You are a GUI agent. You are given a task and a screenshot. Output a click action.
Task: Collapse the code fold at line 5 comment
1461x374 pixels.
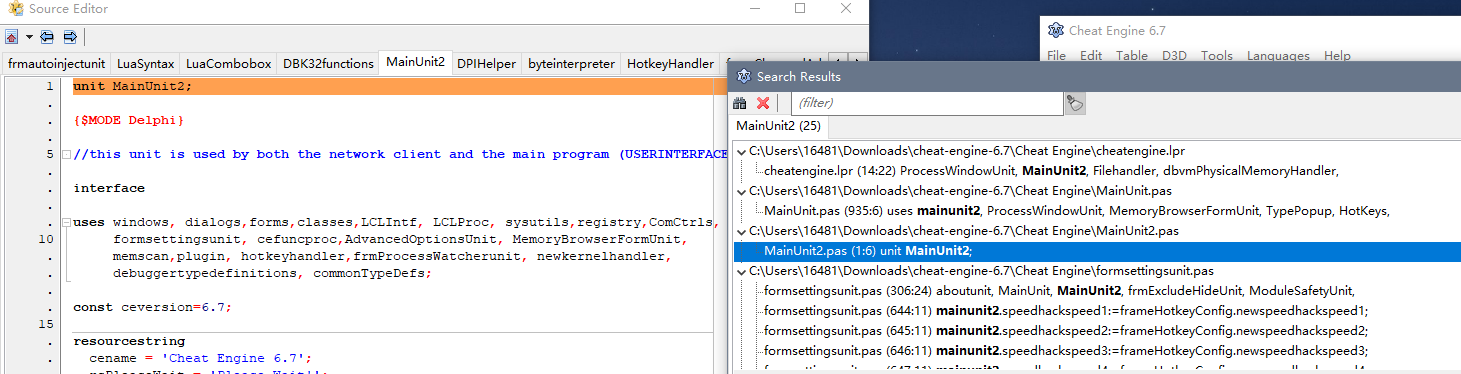66,154
